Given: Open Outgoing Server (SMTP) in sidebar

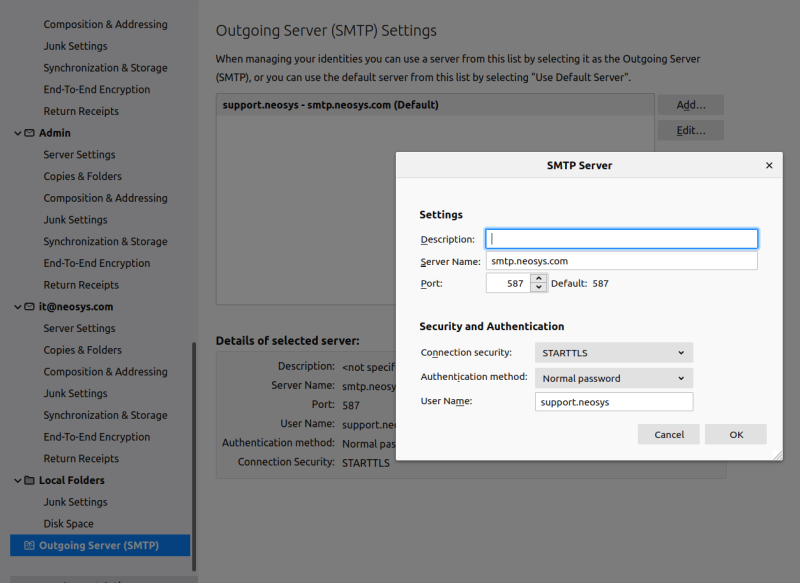Looking at the screenshot, I should coord(100,546).
